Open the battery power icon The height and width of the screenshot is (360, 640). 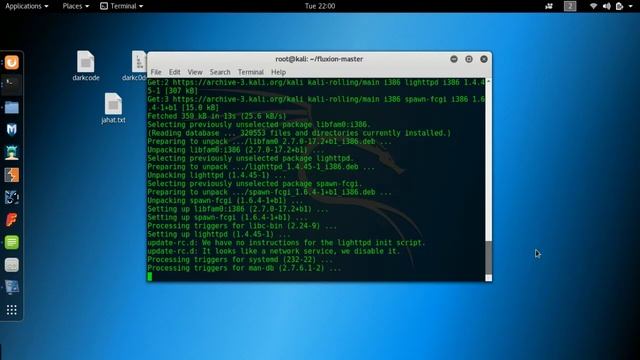619,6
